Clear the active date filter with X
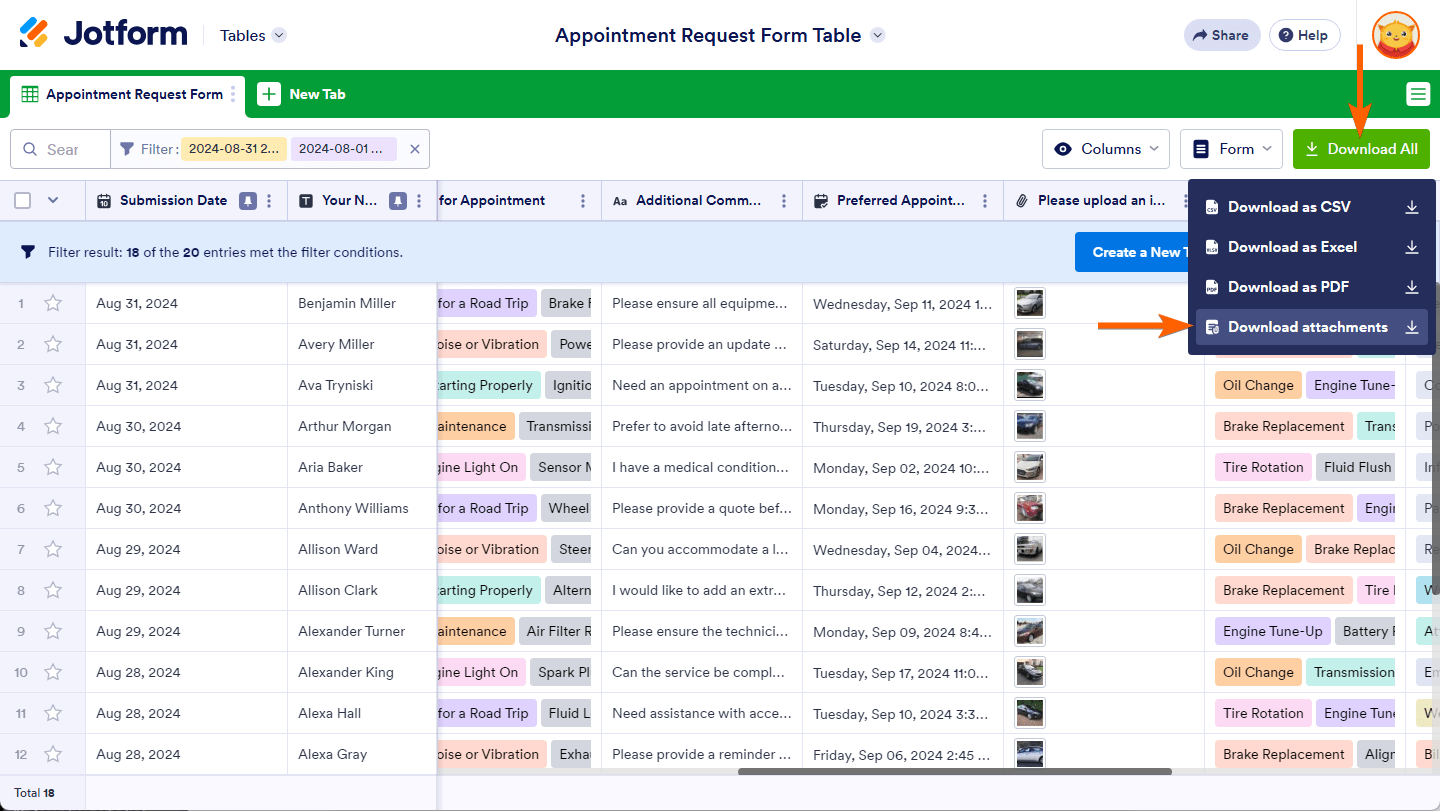Viewport: 1440px width, 811px height. (x=414, y=149)
